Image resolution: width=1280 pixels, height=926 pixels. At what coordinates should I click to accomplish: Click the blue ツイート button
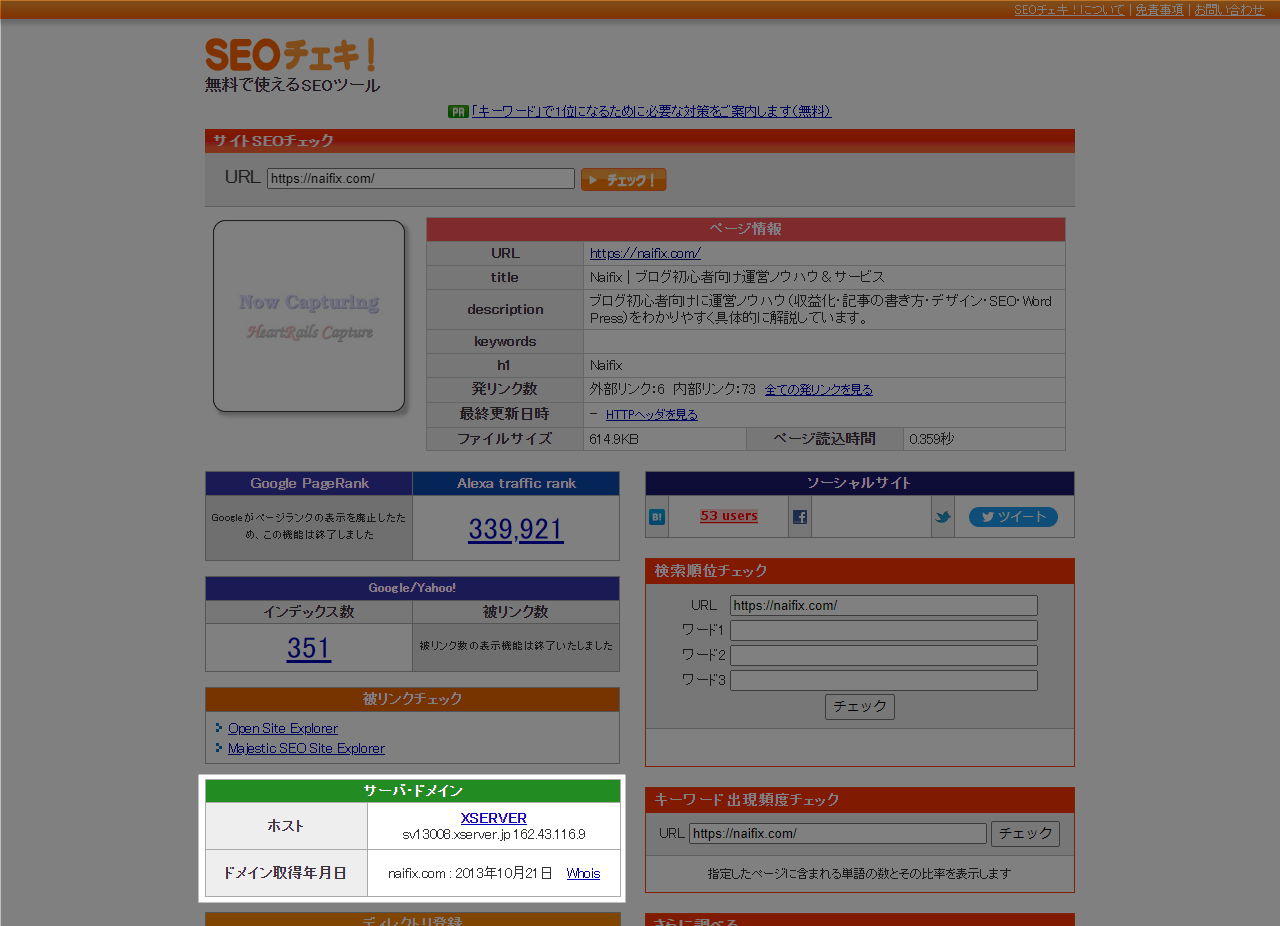1013,517
